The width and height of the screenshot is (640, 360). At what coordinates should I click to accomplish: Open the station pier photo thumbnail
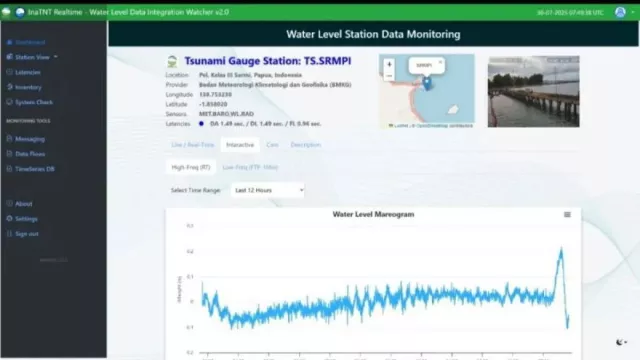pos(533,91)
